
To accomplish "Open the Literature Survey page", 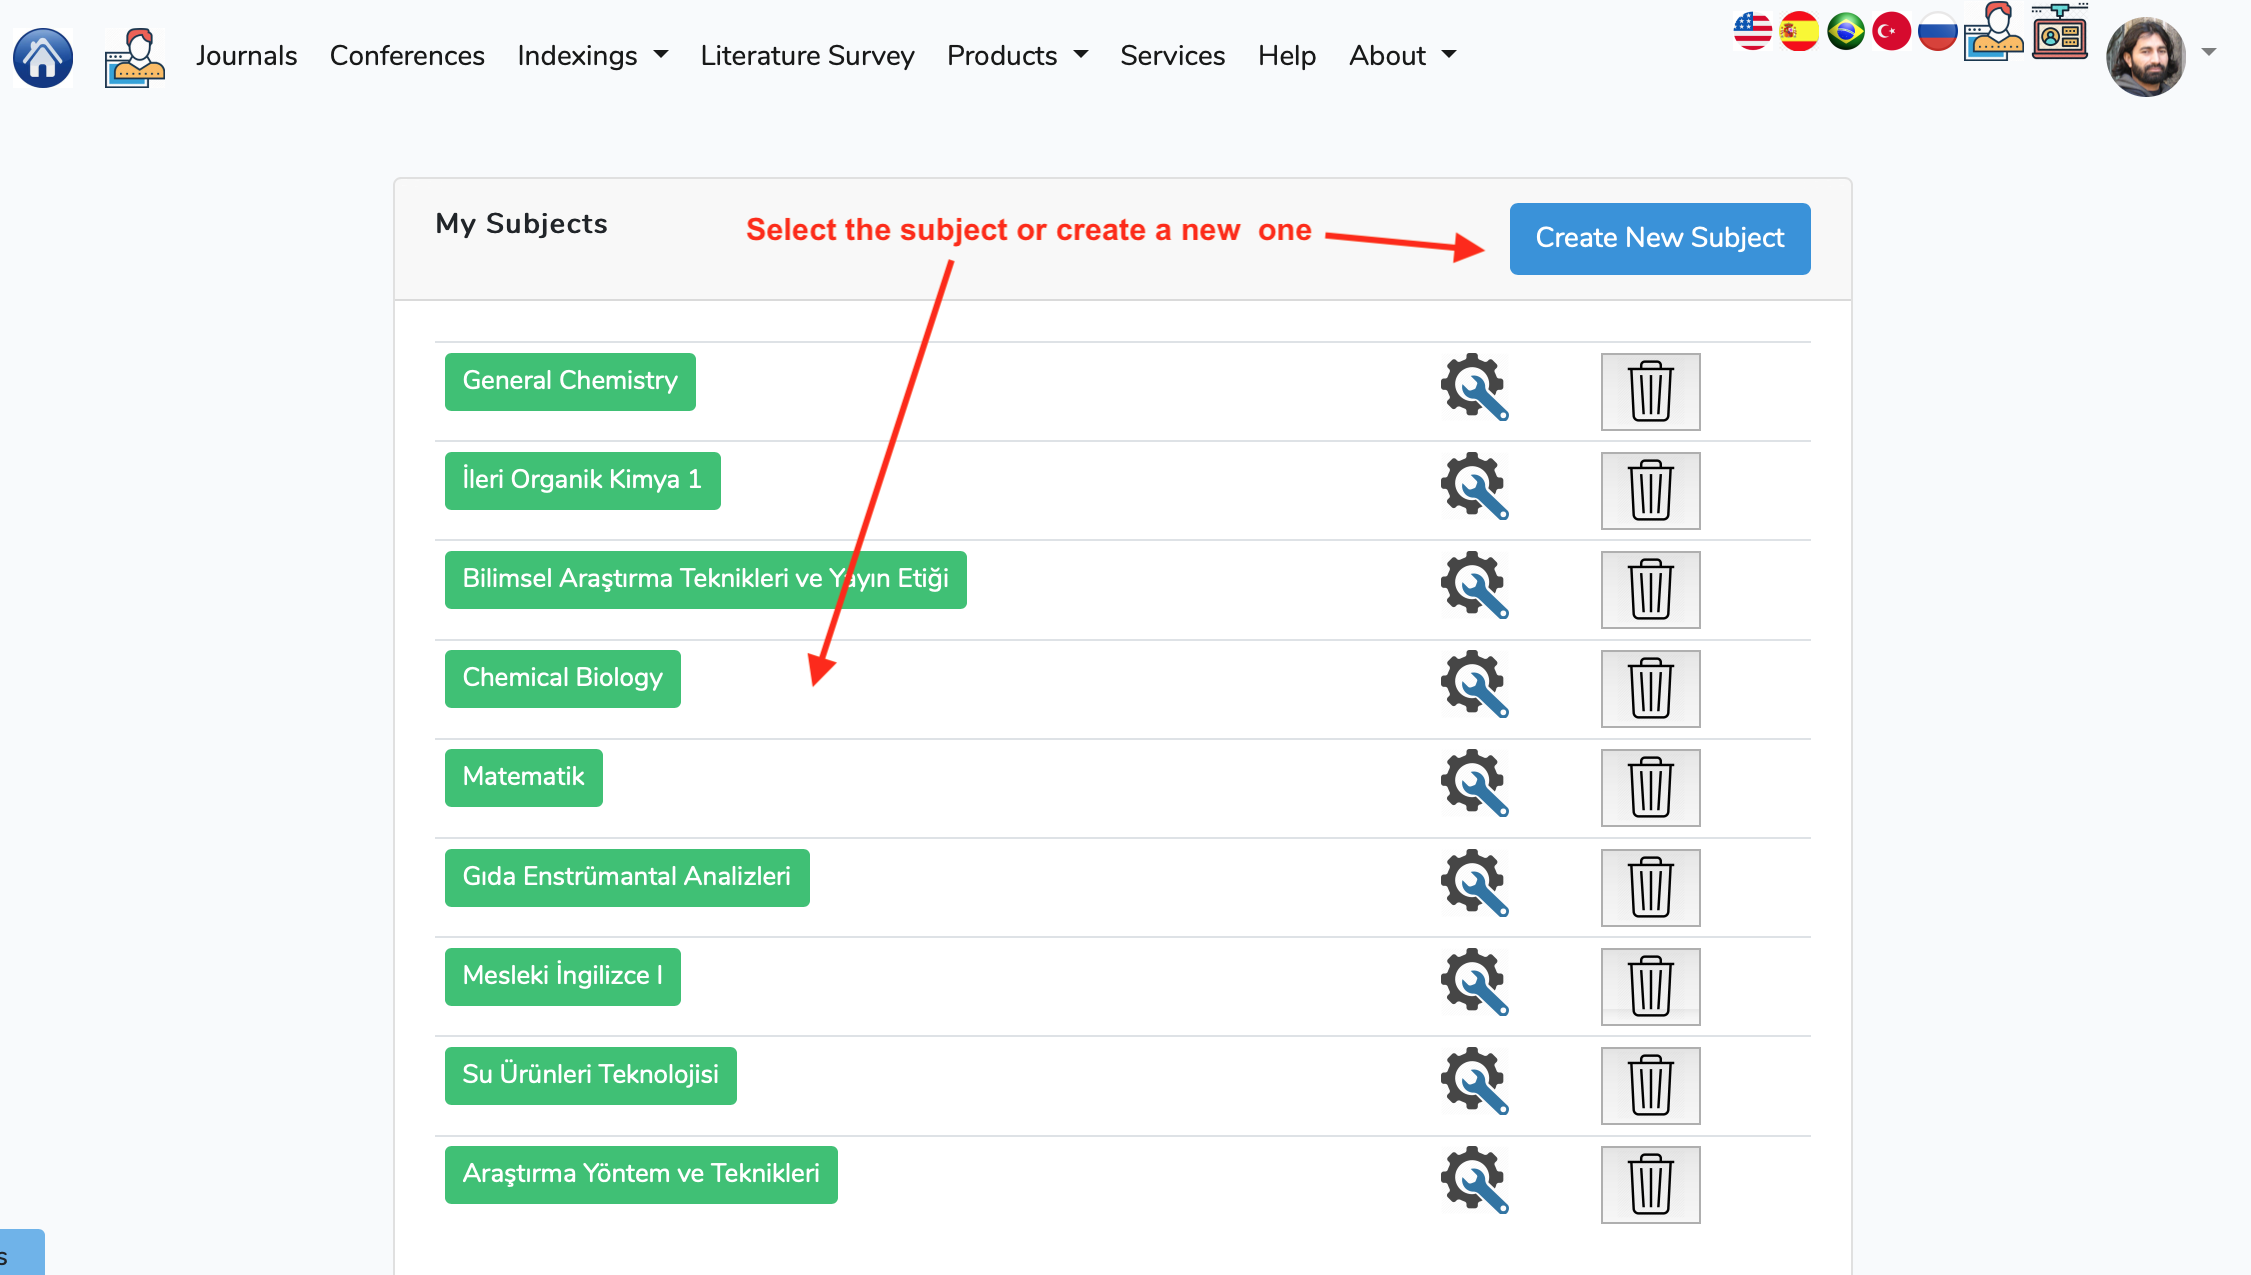I will coord(807,56).
